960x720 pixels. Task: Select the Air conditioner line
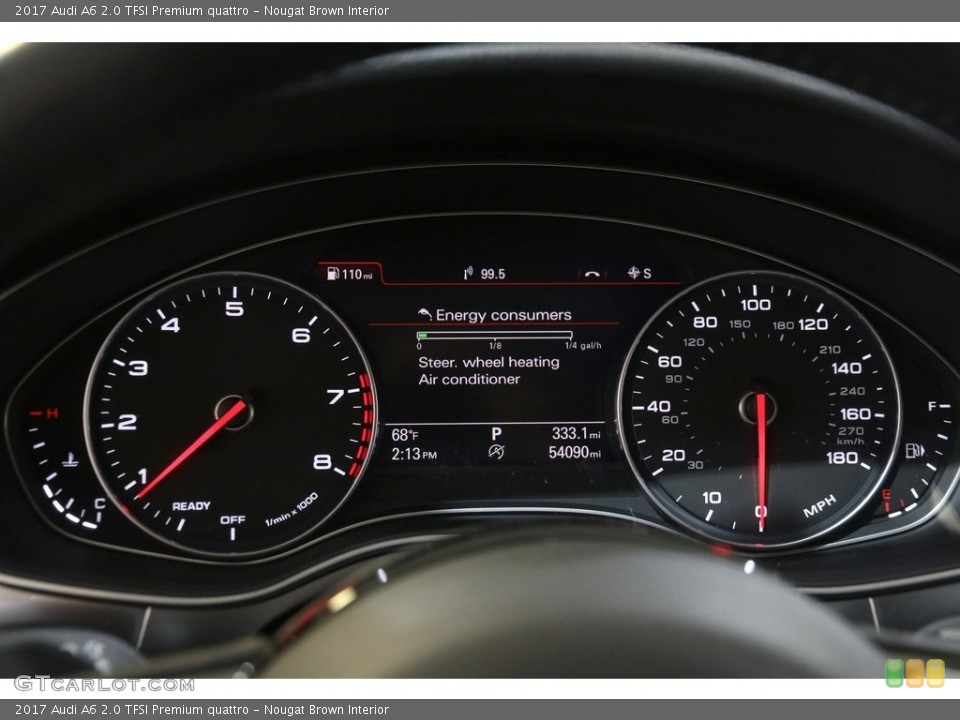(469, 380)
